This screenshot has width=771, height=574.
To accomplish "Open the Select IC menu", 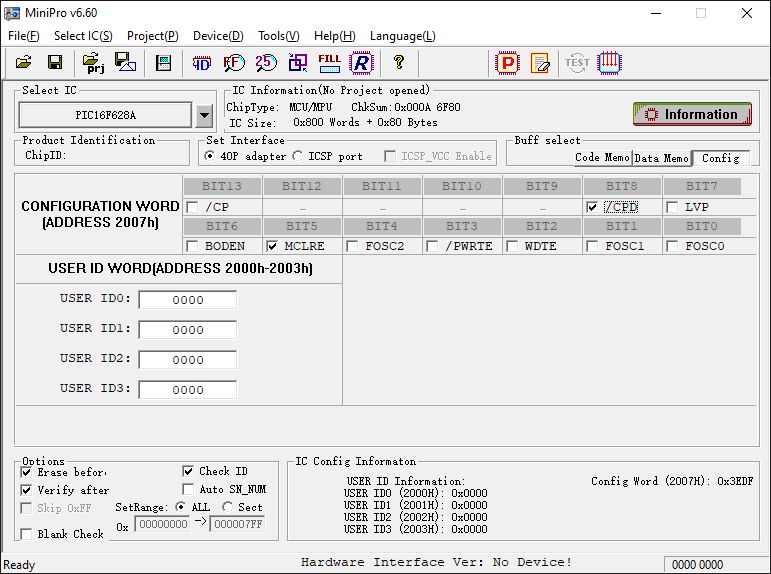I will [x=83, y=36].
